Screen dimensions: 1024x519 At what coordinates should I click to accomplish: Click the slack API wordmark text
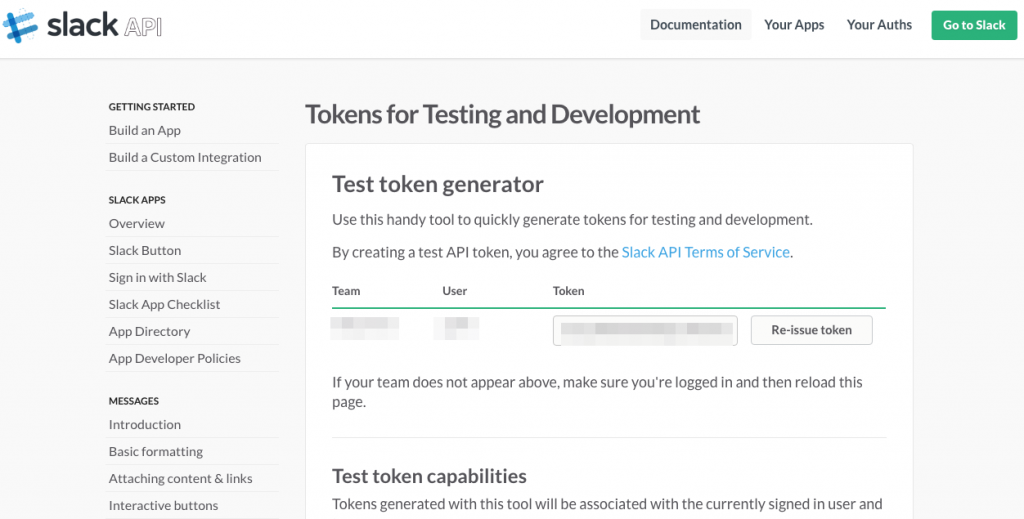pyautogui.click(x=104, y=26)
